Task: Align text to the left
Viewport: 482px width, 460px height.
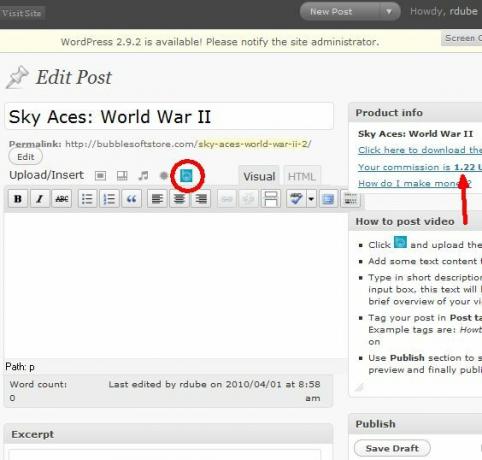Action: pos(157,199)
